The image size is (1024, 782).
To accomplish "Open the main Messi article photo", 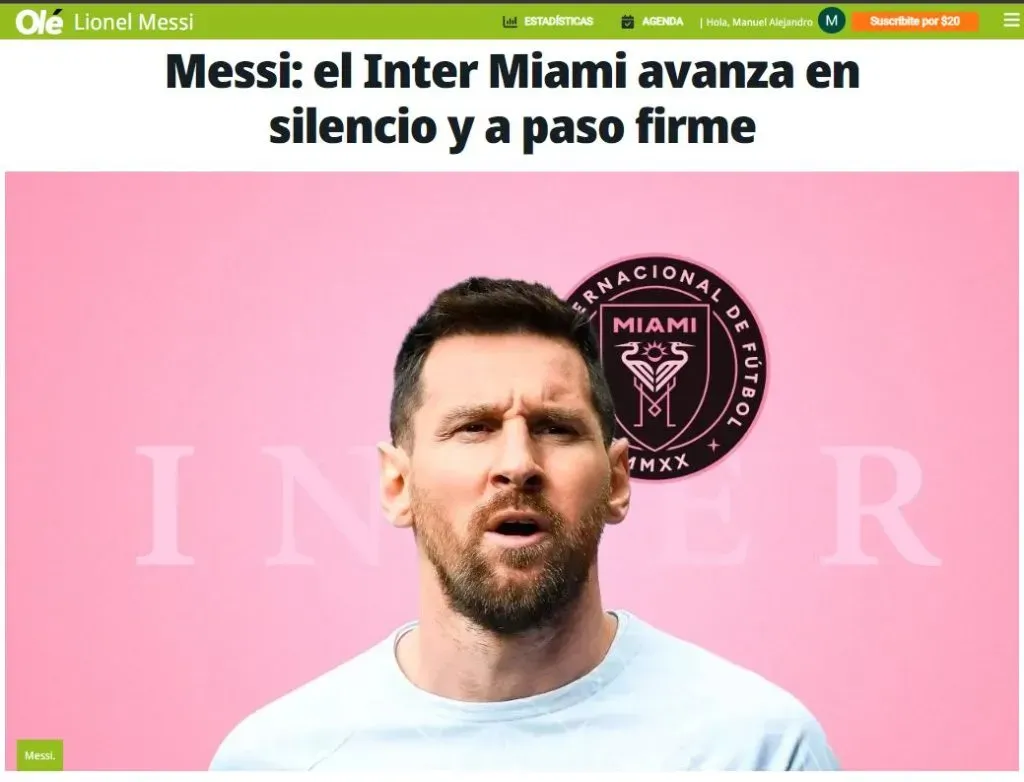I will tap(512, 471).
